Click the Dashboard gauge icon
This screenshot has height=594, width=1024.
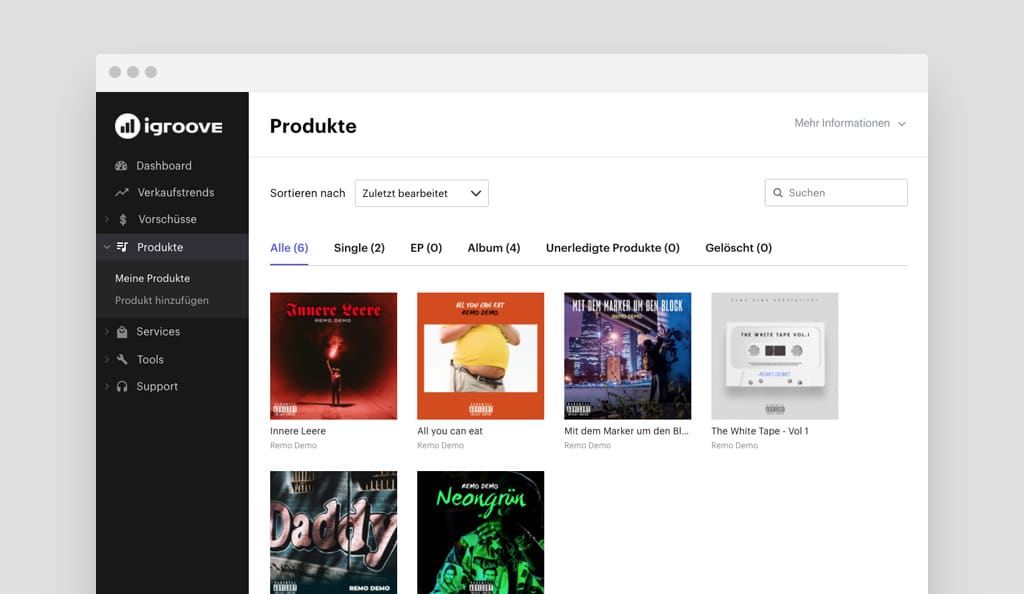[x=121, y=166]
